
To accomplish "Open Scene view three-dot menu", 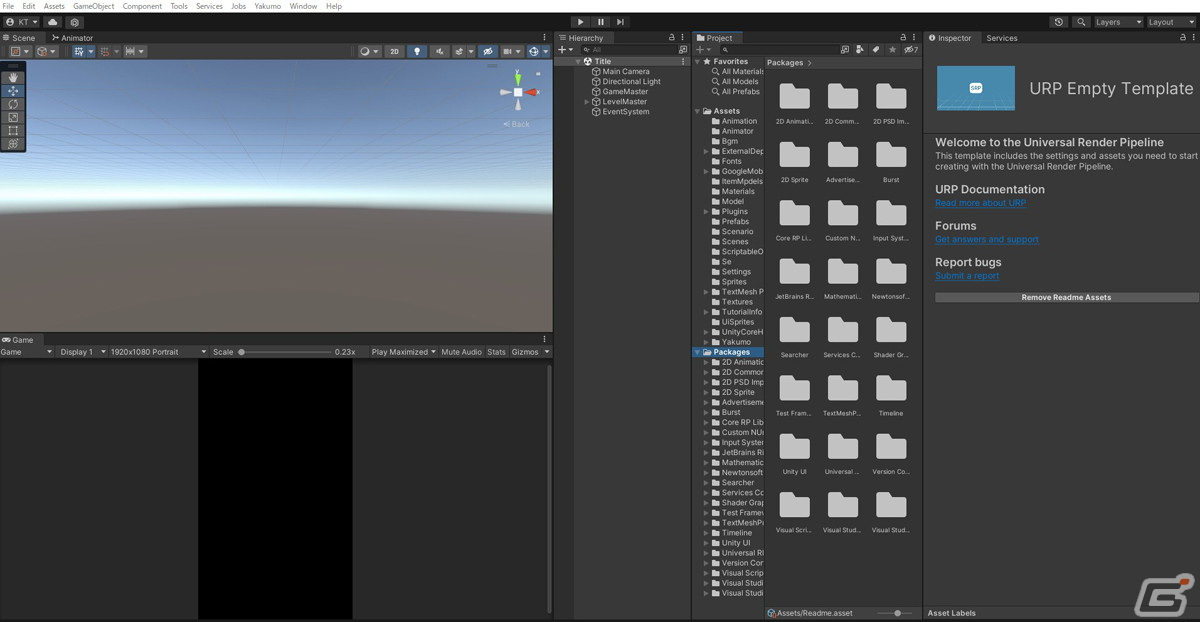I will point(545,38).
